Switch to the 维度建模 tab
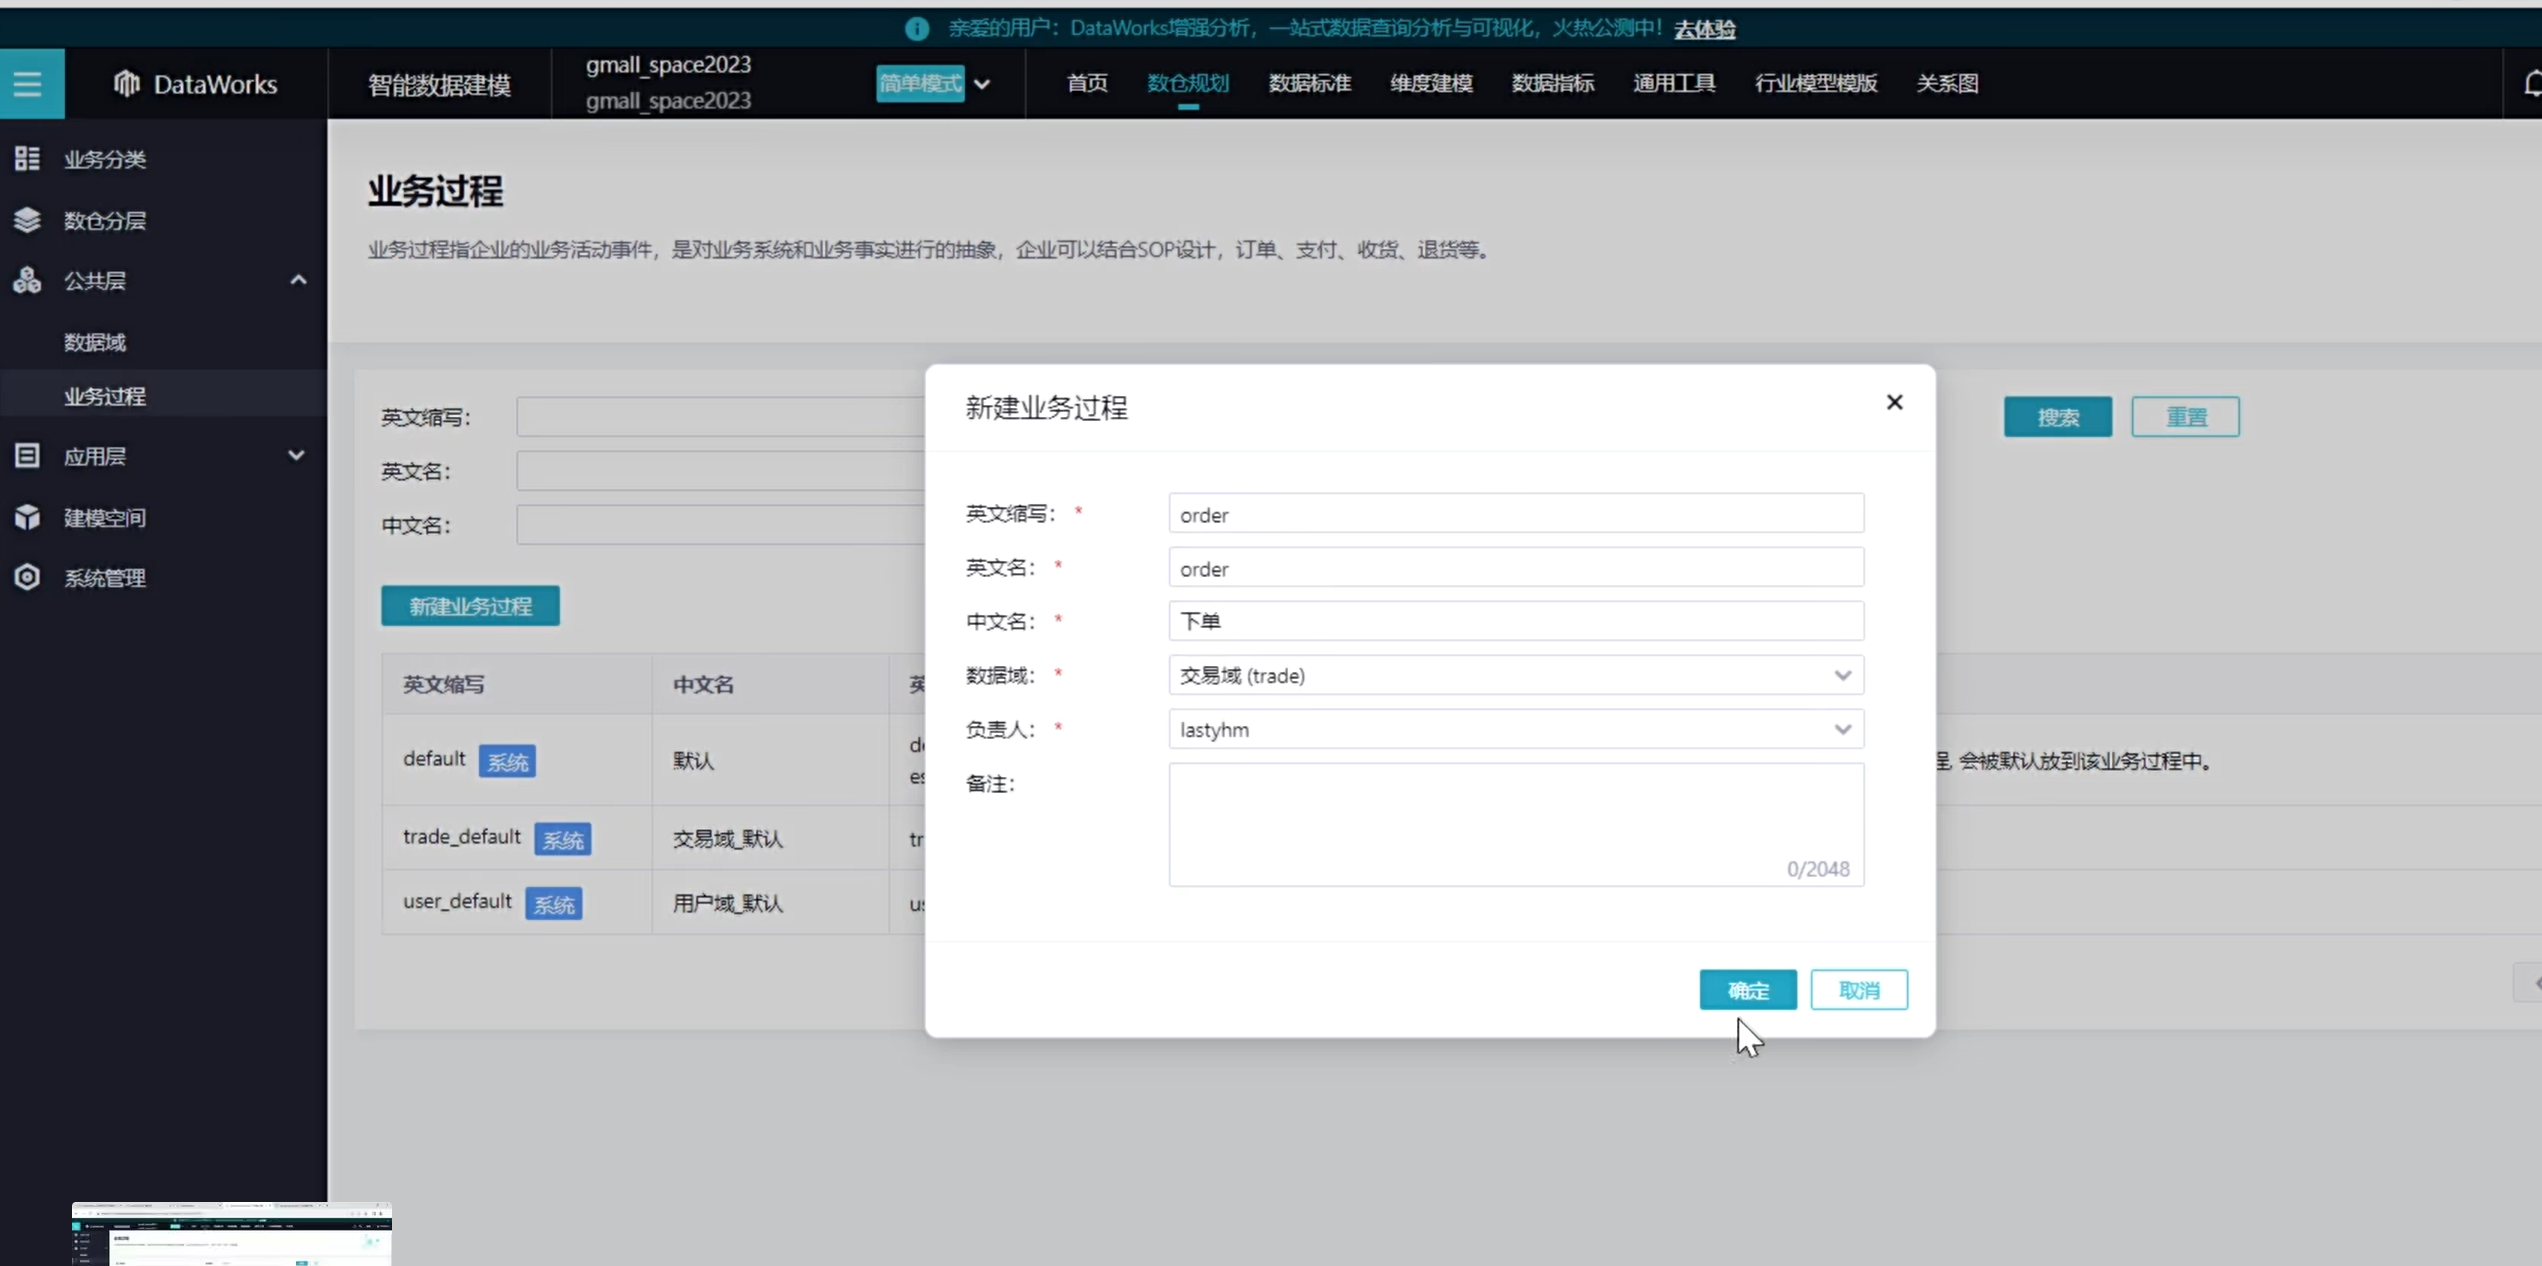 click(1430, 84)
